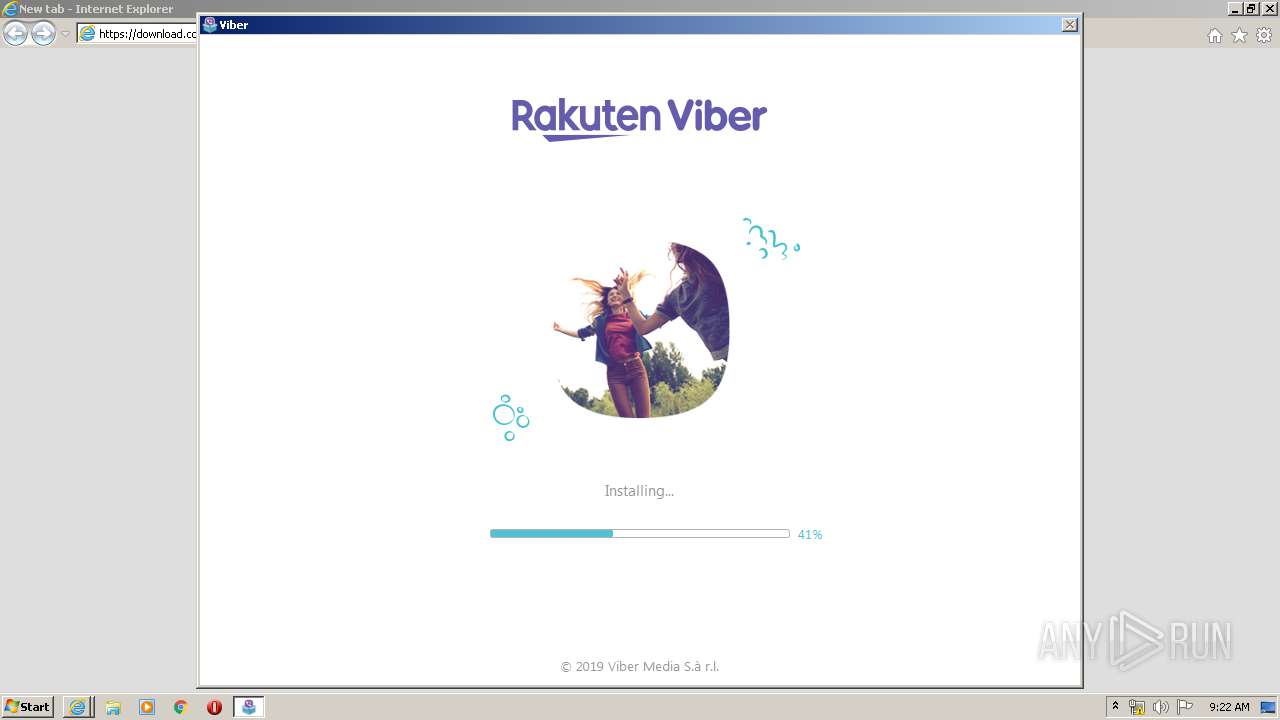Show hidden system tray icons
The width and height of the screenshot is (1280, 720).
tap(1116, 707)
